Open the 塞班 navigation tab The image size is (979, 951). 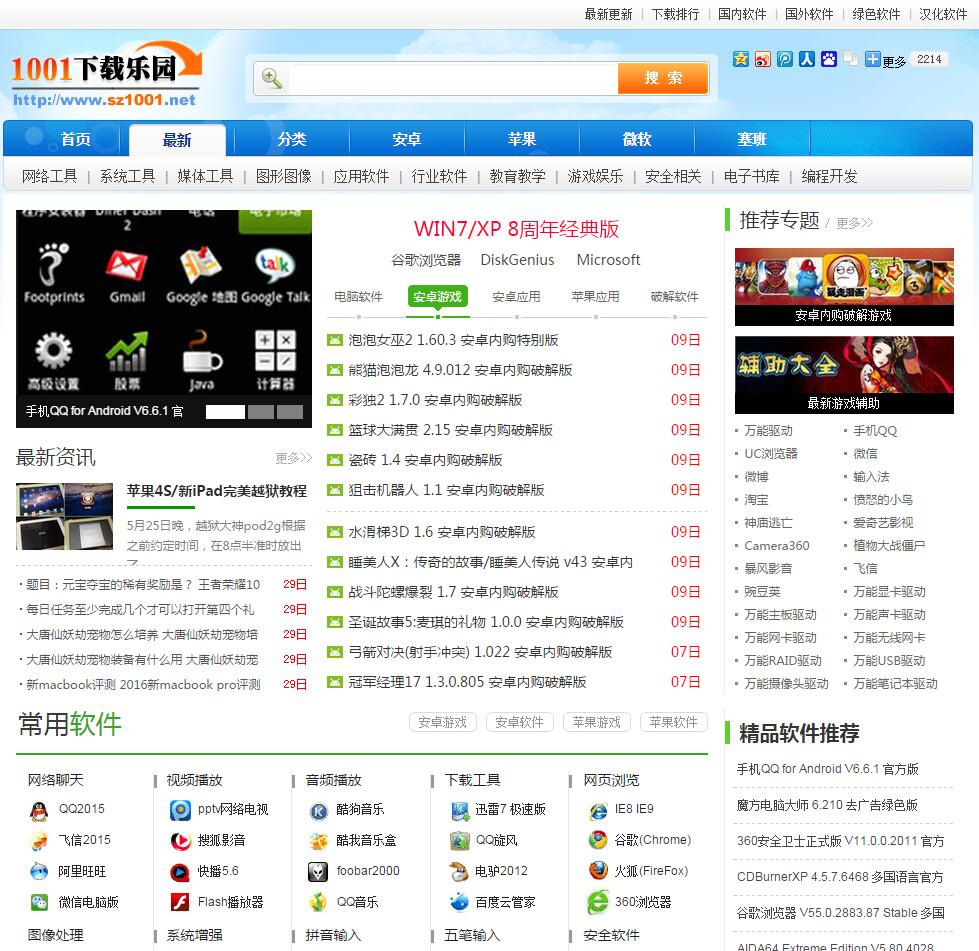click(x=751, y=139)
